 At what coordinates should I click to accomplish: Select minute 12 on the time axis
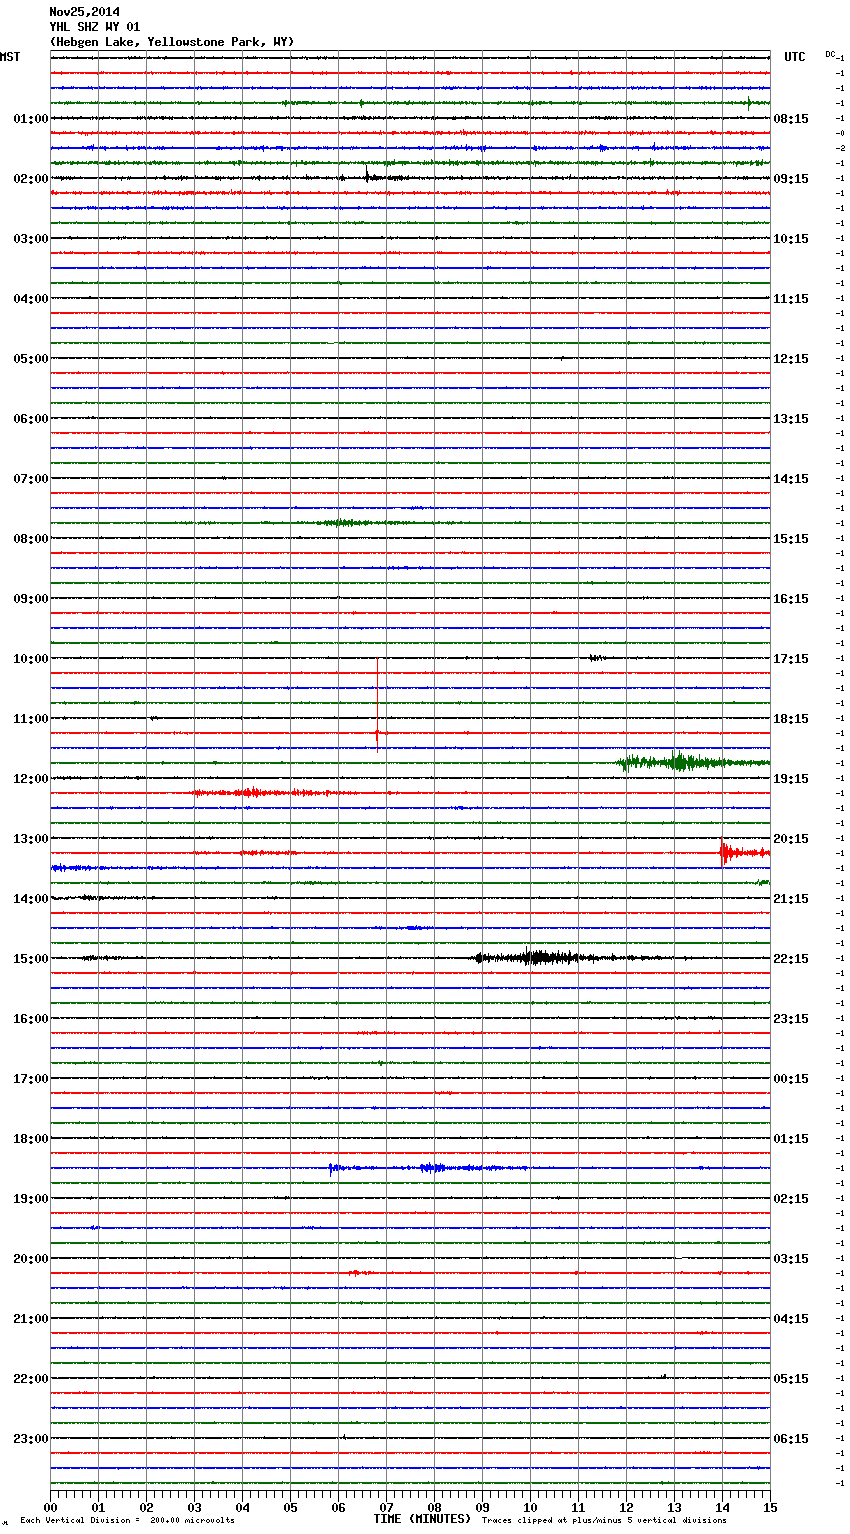tap(626, 1507)
